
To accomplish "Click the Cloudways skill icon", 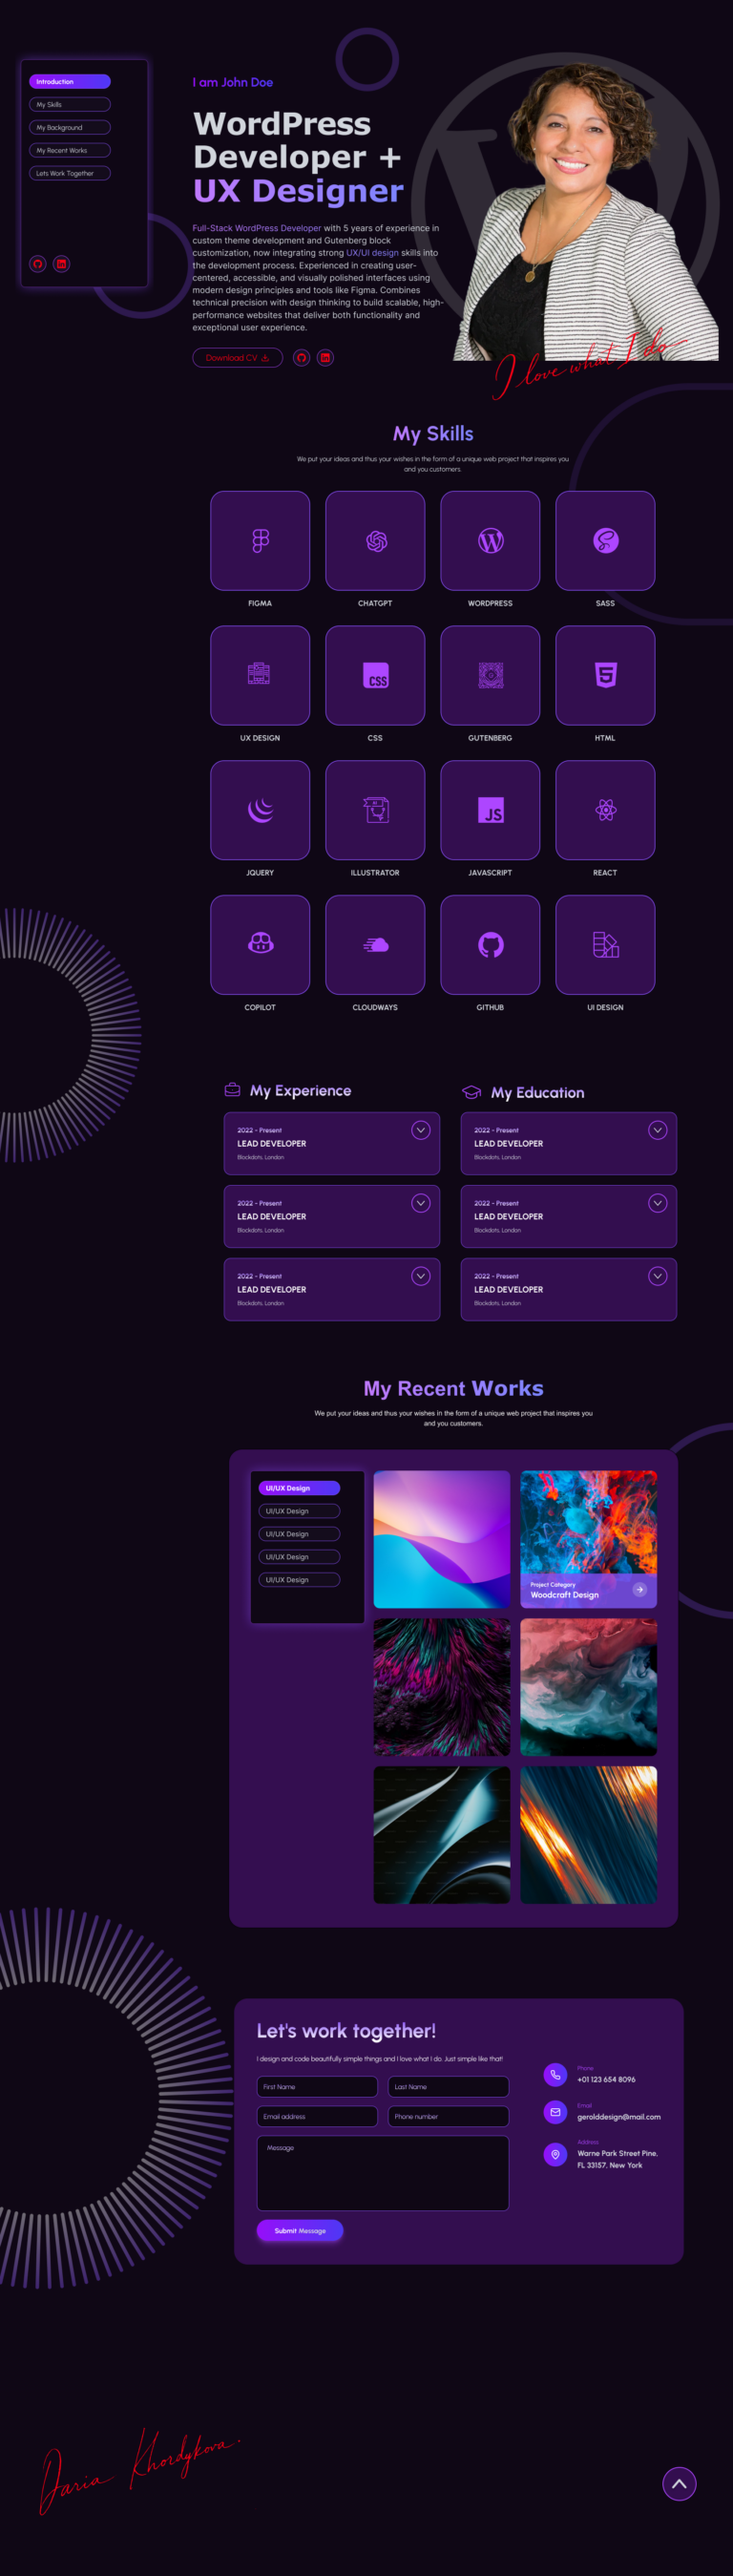I will pyautogui.click(x=375, y=945).
